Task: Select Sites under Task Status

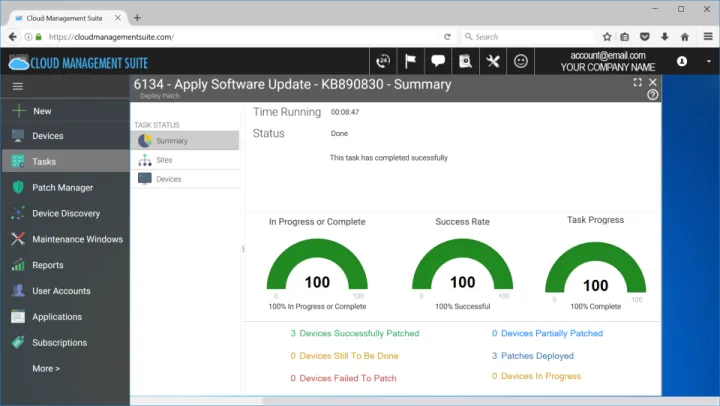Action: [x=164, y=160]
